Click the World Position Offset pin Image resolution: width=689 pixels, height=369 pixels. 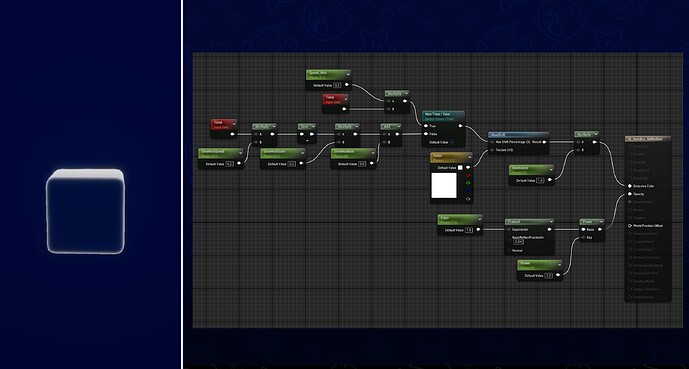pyautogui.click(x=630, y=225)
